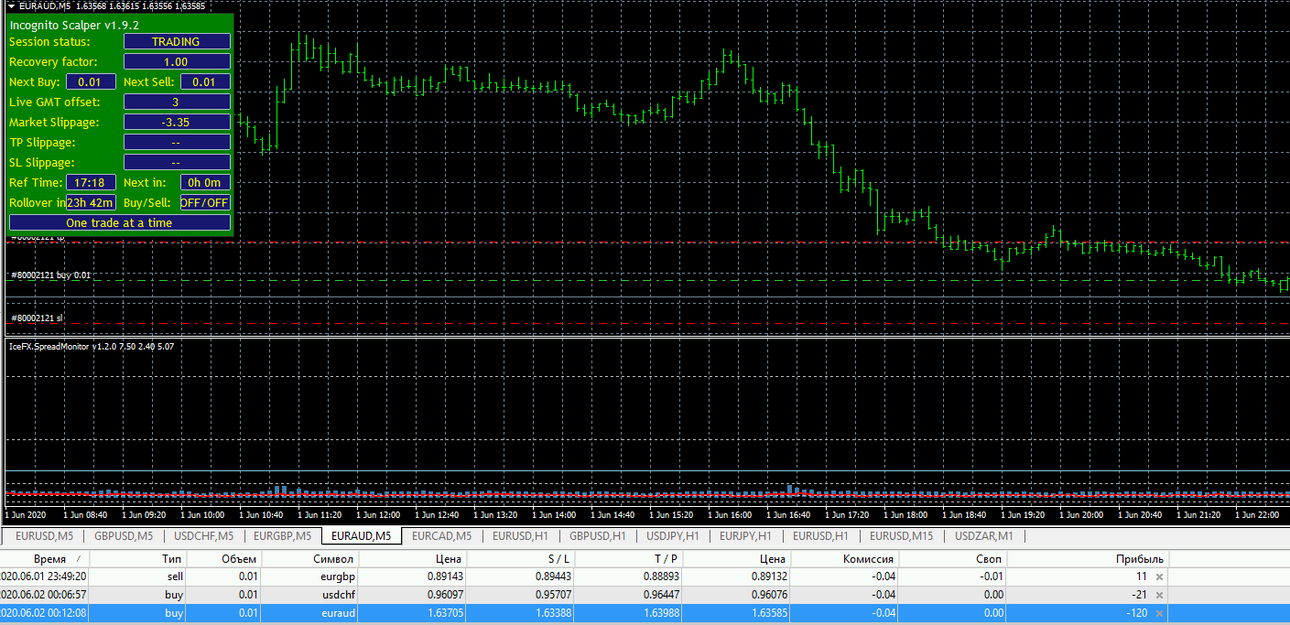This screenshot has width=1290, height=625.
Task: Click the TRADING session status button
Action: [177, 42]
